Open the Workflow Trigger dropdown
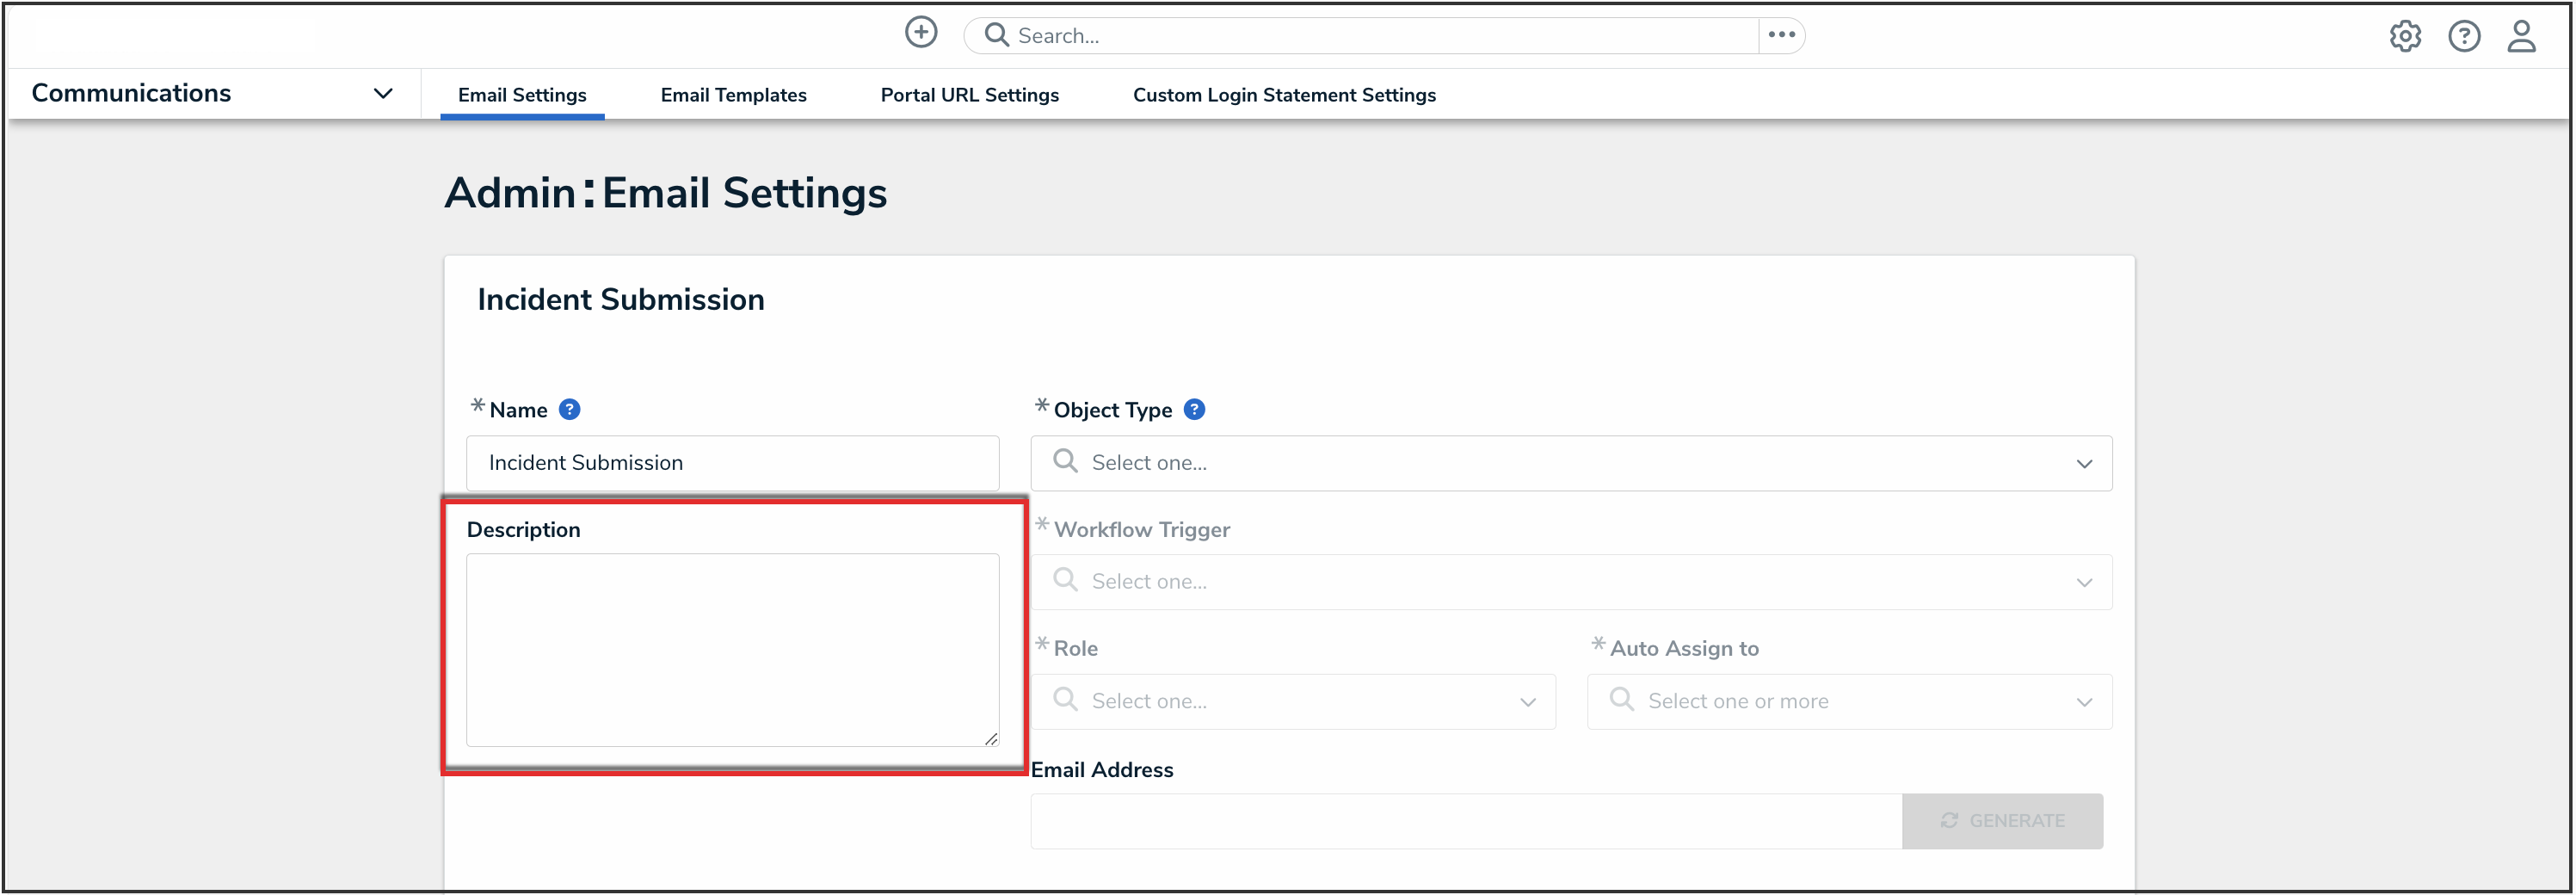2576x895 pixels. pyautogui.click(x=1570, y=582)
